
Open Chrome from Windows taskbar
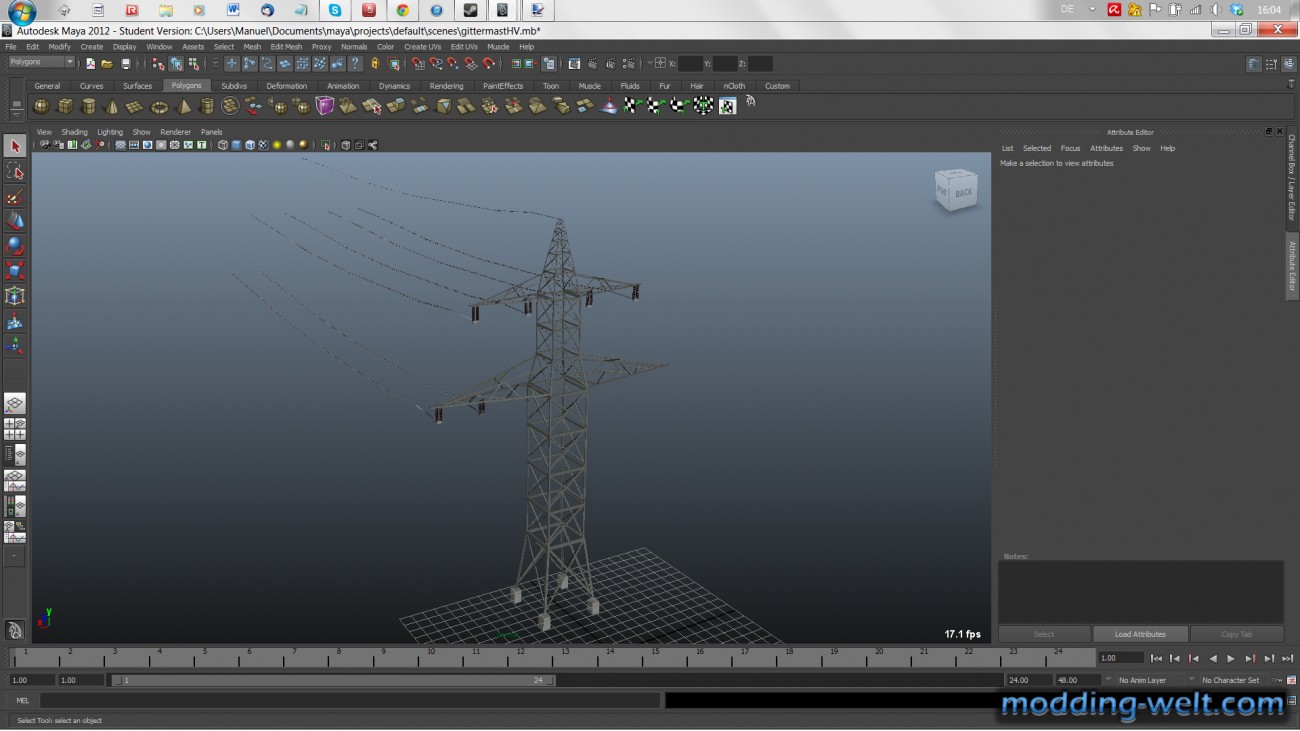pyautogui.click(x=402, y=10)
